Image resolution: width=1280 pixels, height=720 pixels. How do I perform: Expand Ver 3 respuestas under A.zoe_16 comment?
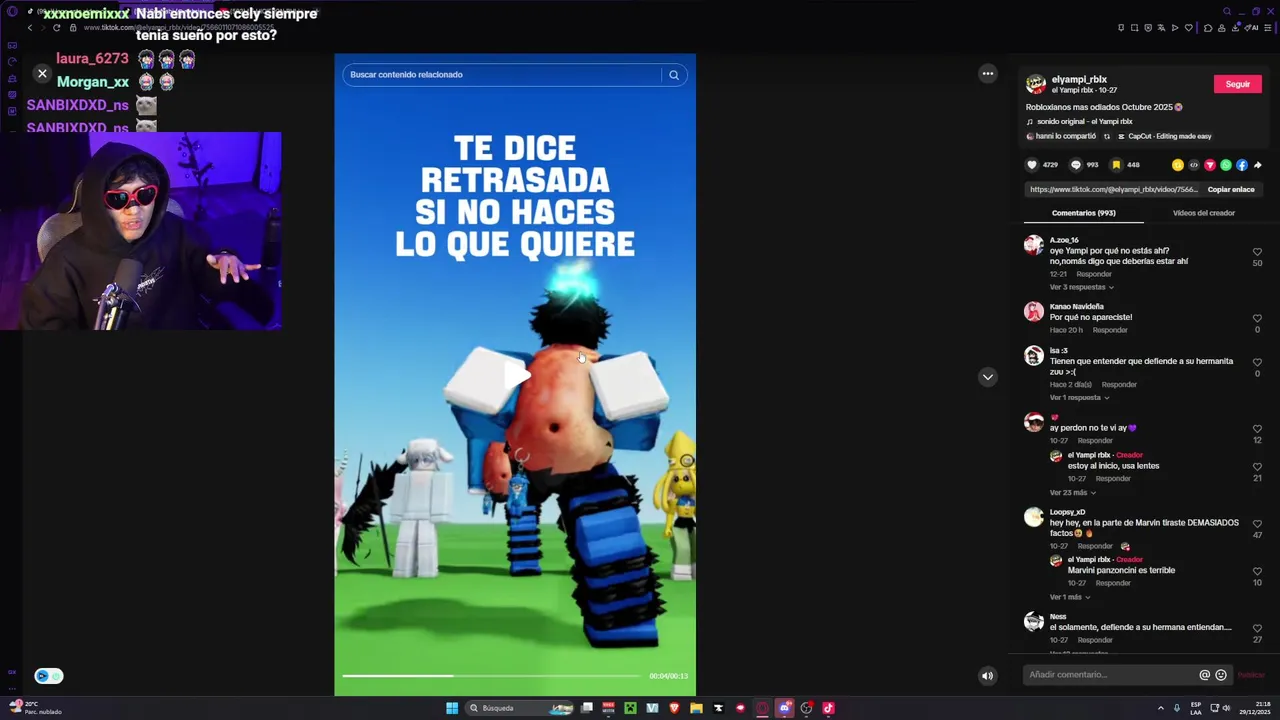click(1081, 287)
